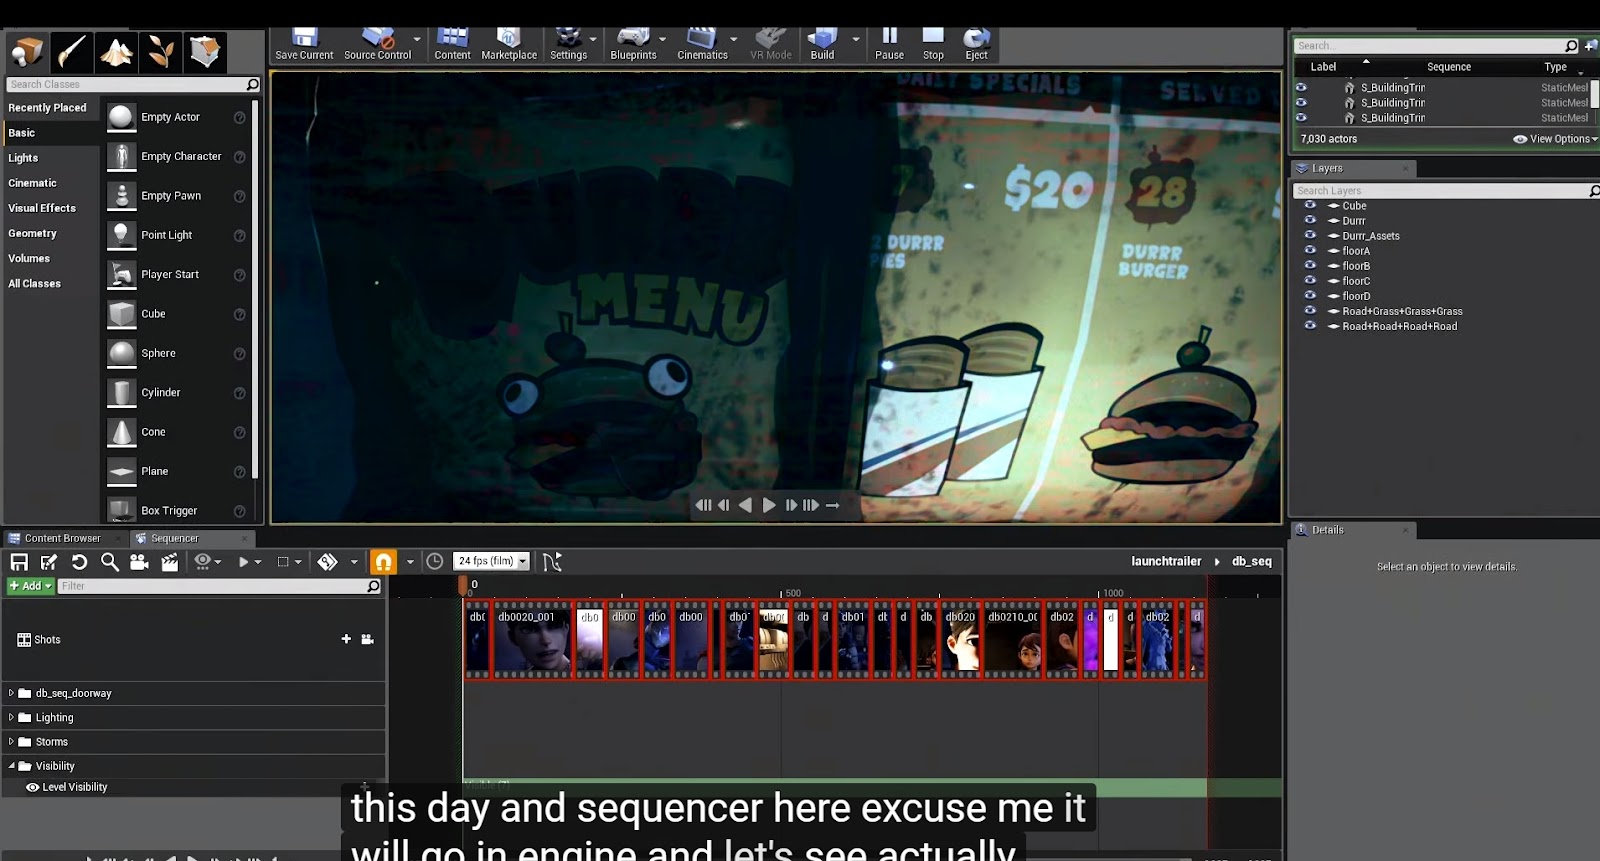Open Source Control in the toolbar
The width and height of the screenshot is (1600, 861).
377,45
